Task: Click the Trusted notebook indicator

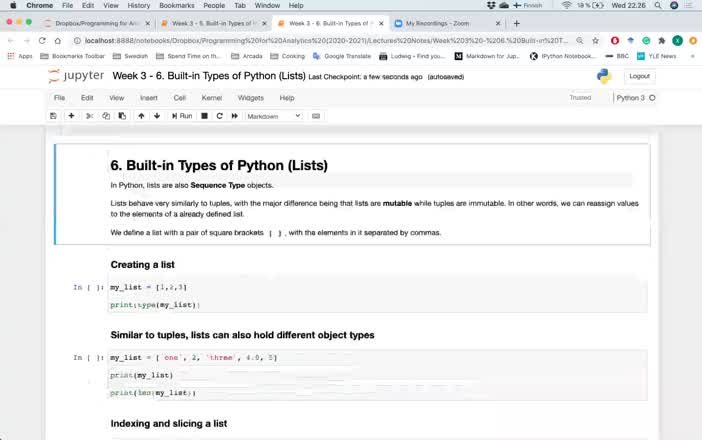Action: (580, 98)
